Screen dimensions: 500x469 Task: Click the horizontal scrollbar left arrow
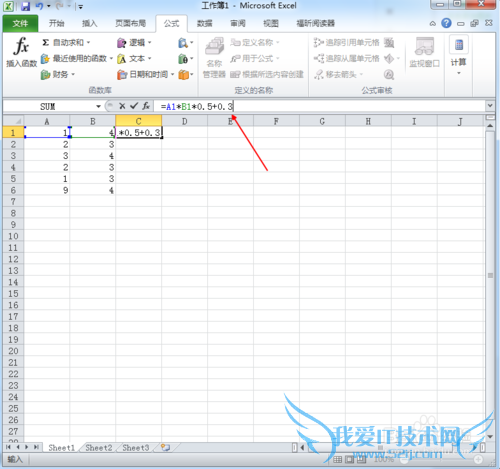click(303, 448)
